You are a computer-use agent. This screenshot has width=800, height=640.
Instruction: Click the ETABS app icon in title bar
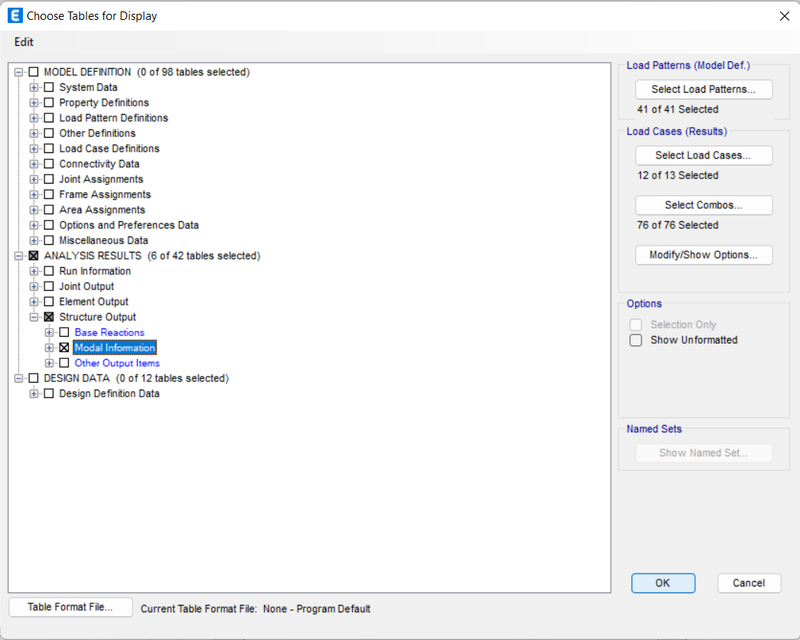coord(15,15)
